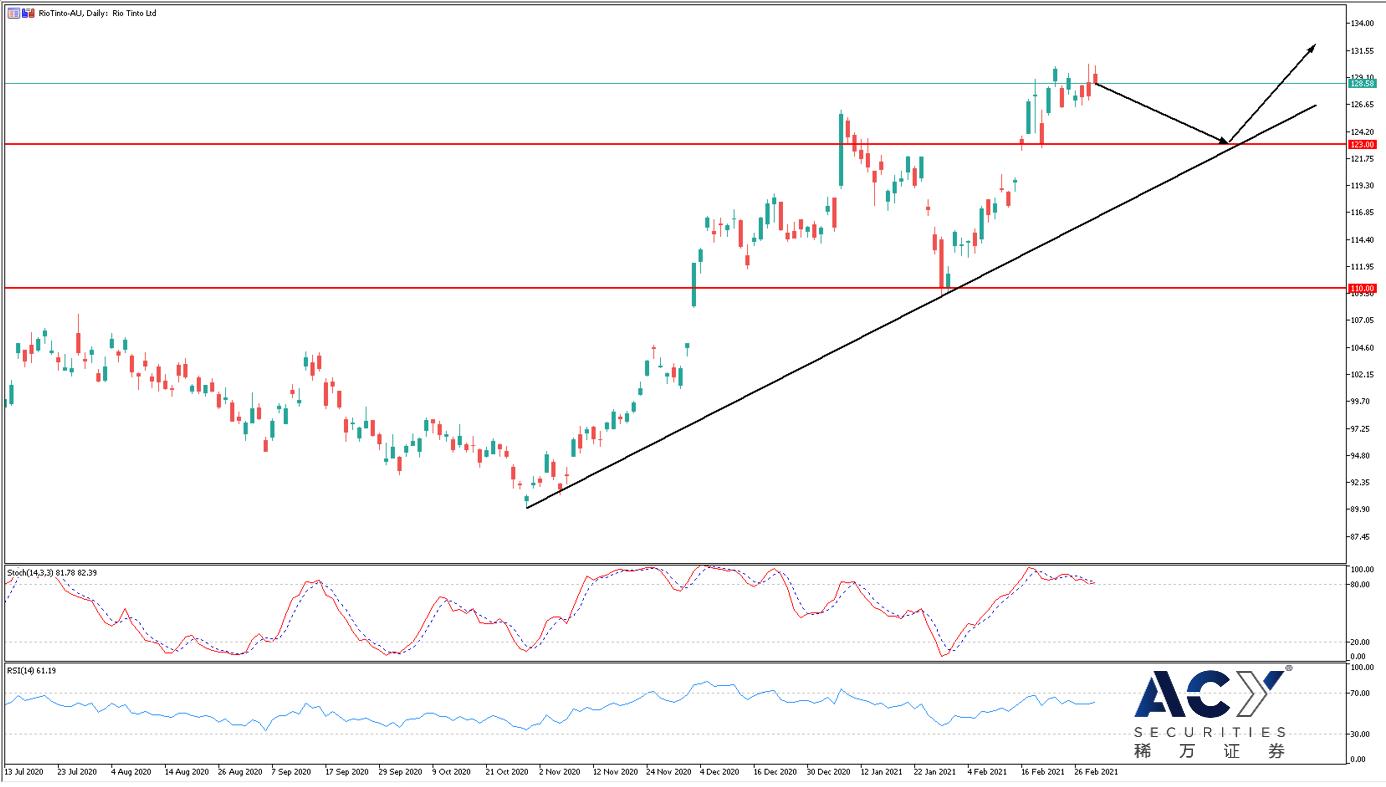
Task: Click the 13 Jul 2020 date label
Action: click(x=23, y=772)
